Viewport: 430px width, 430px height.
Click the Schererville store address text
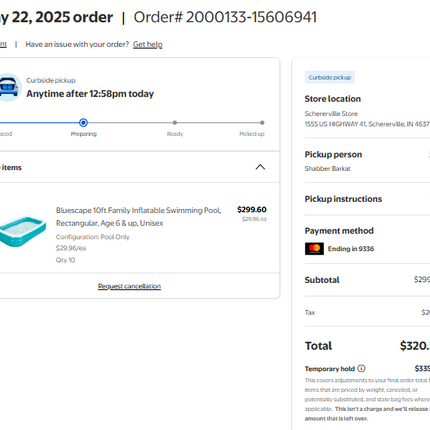tap(367, 124)
